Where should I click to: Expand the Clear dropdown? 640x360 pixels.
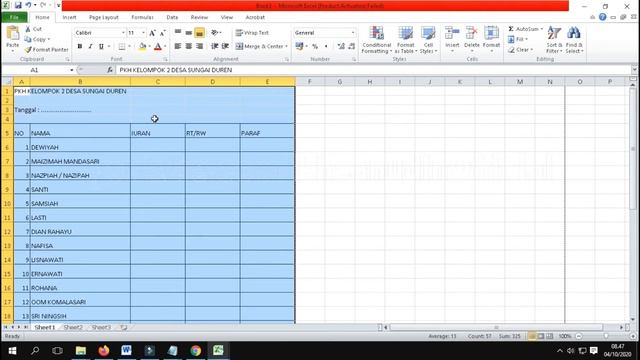[532, 50]
